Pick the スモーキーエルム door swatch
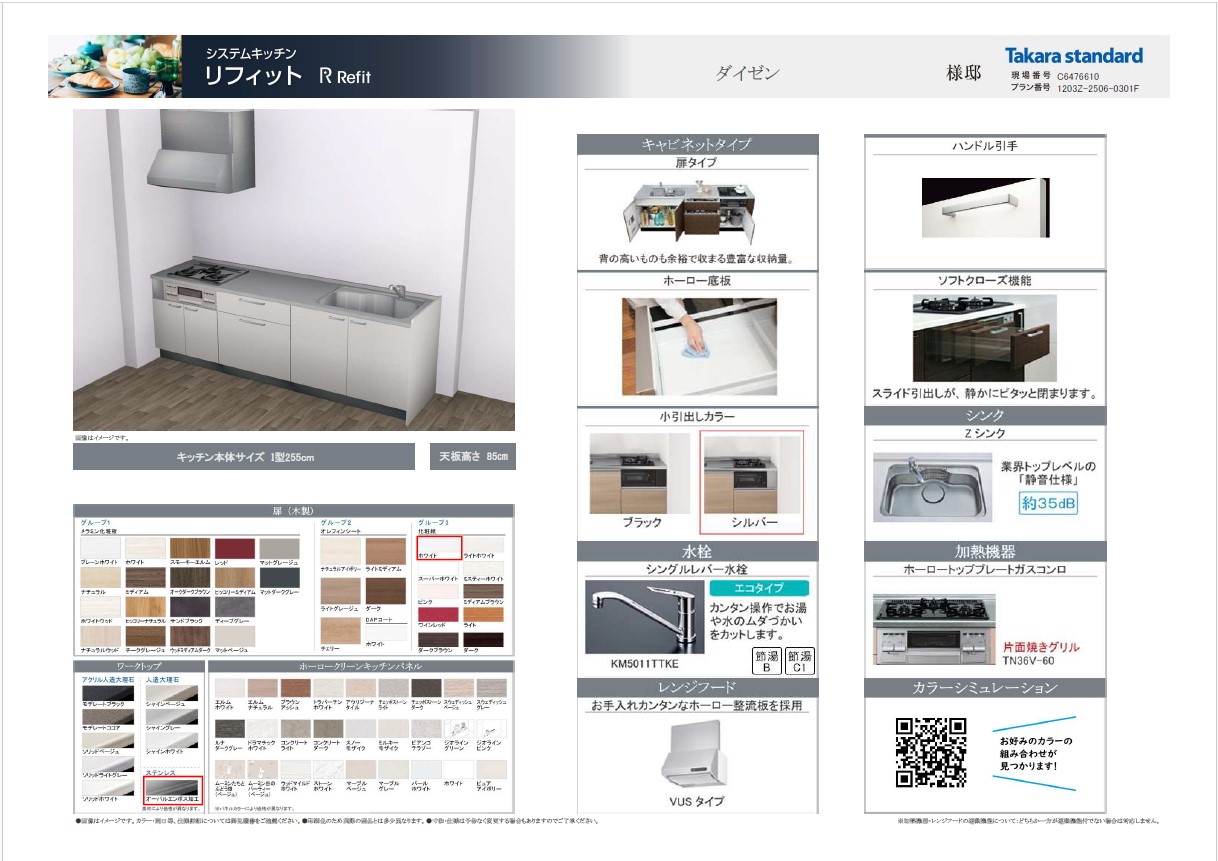The width and height of the screenshot is (1218, 861). pos(189,548)
